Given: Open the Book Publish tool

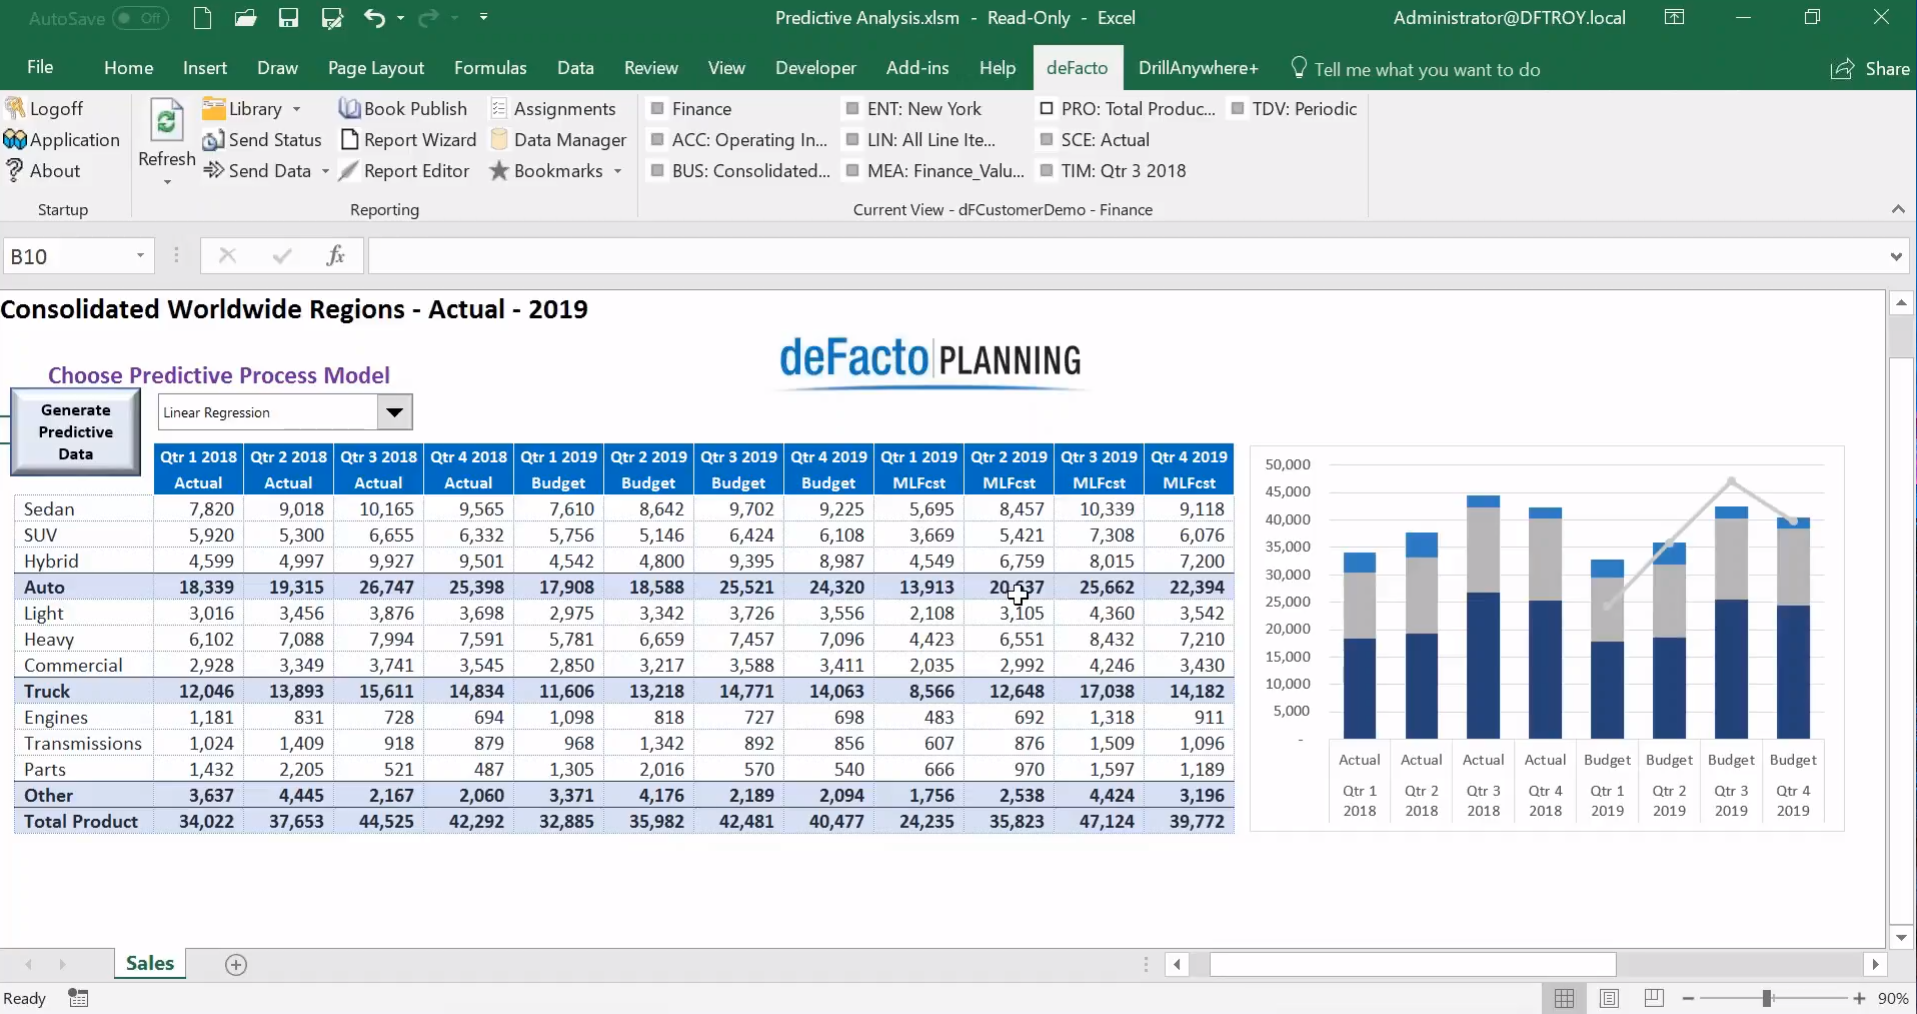Looking at the screenshot, I should (403, 108).
